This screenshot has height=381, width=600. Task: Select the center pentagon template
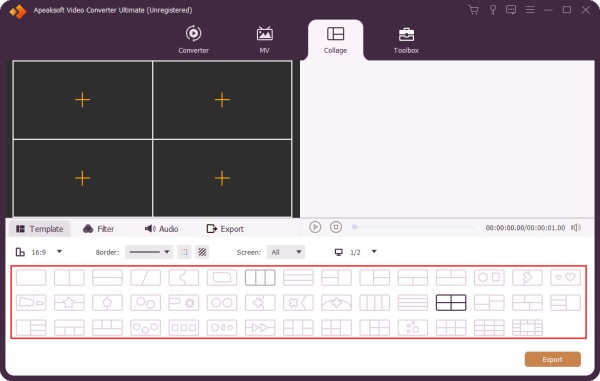(108, 303)
